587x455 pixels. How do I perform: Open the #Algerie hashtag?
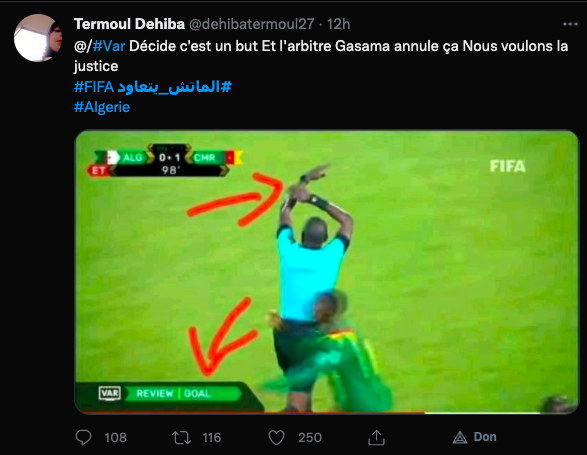(102, 107)
